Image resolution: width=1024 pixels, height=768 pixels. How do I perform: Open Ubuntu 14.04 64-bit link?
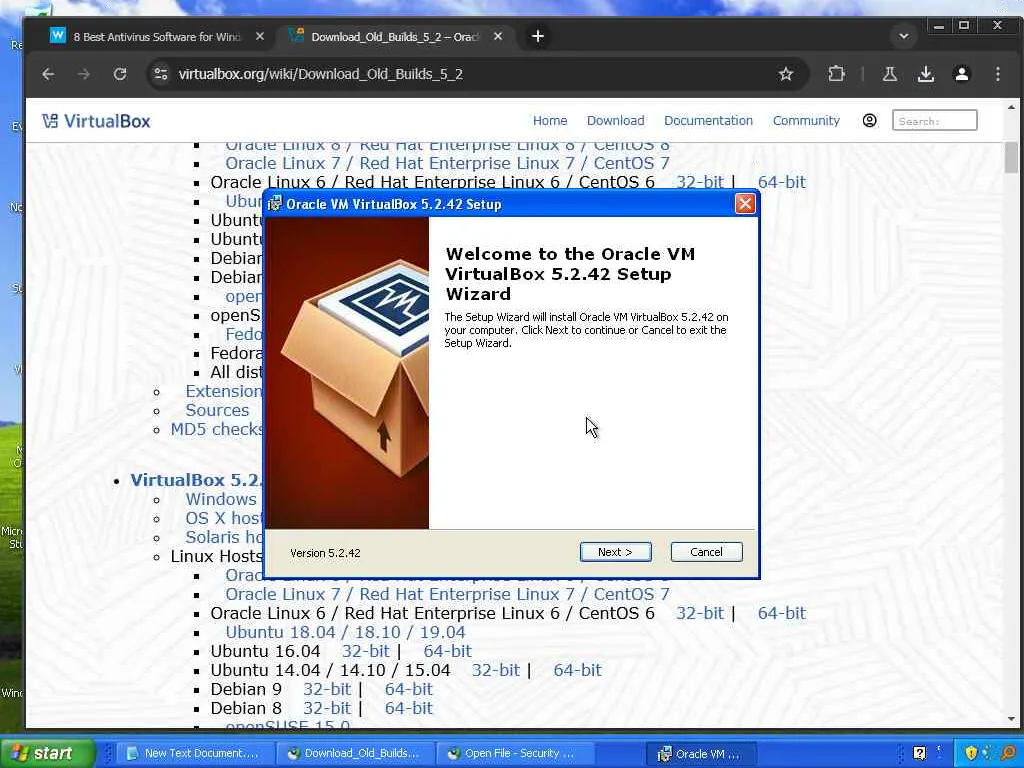[x=577, y=670]
